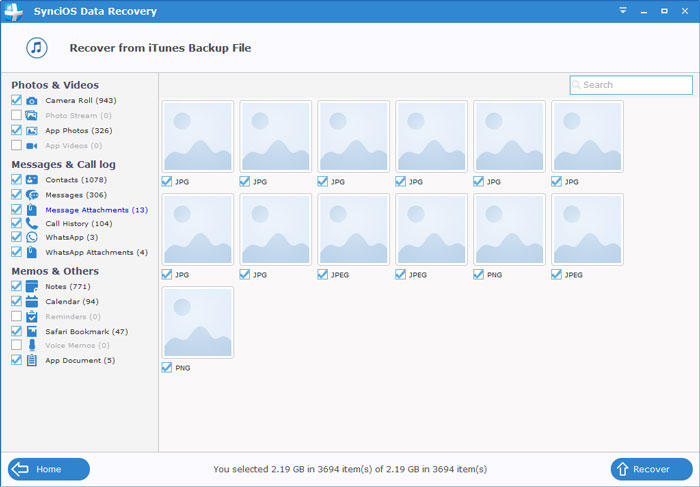Click the selected items status text
The width and height of the screenshot is (700, 487).
pyautogui.click(x=350, y=469)
